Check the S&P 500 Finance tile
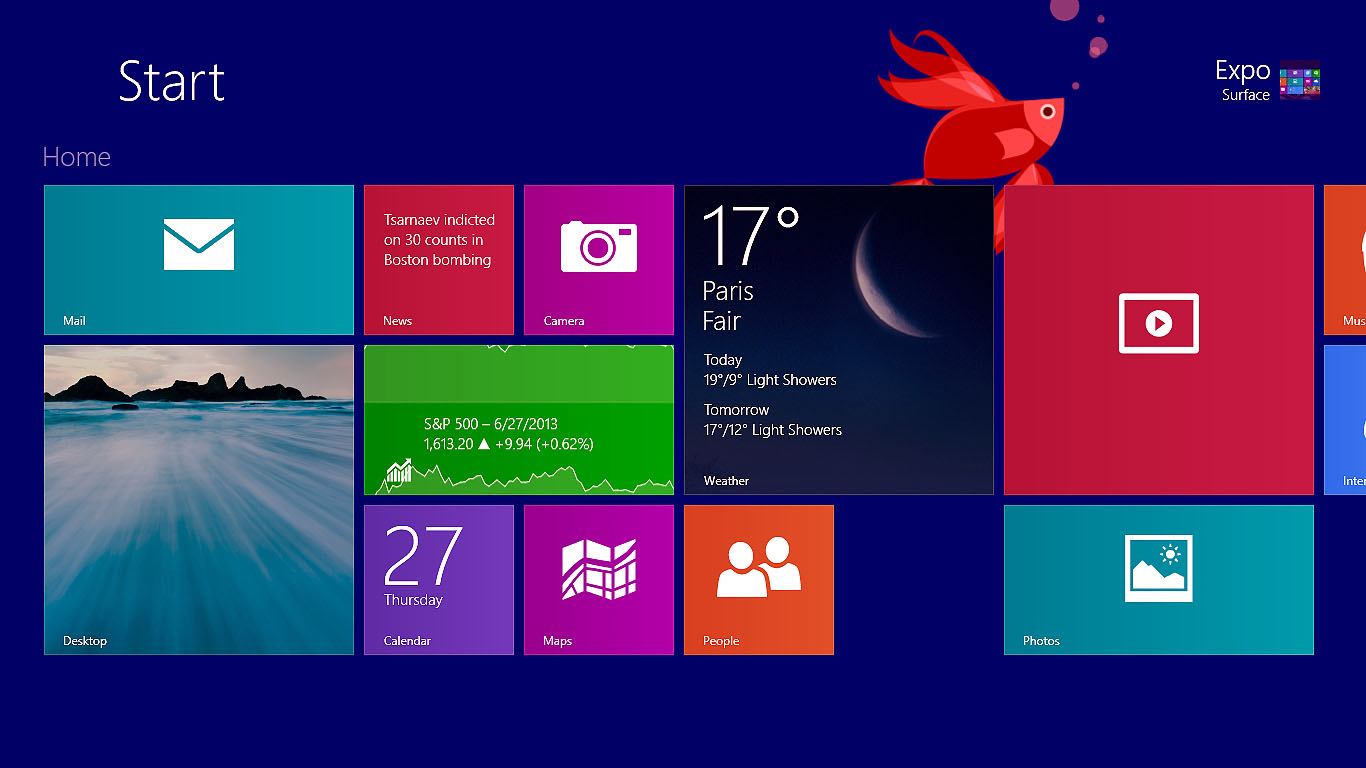Screen dimensions: 1366x768 [518, 420]
